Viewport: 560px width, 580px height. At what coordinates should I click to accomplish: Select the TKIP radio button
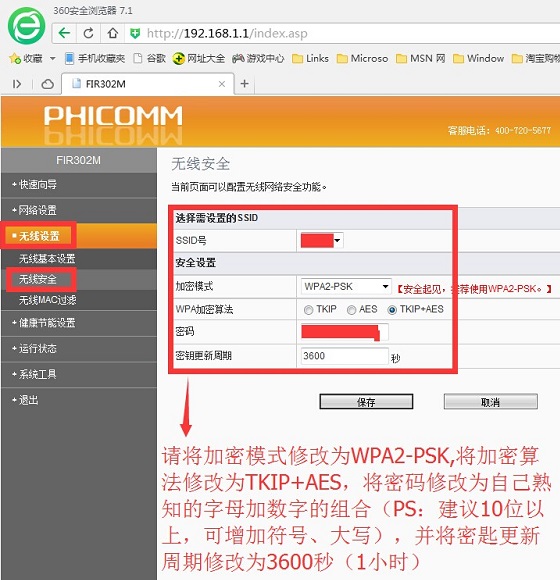click(308, 310)
